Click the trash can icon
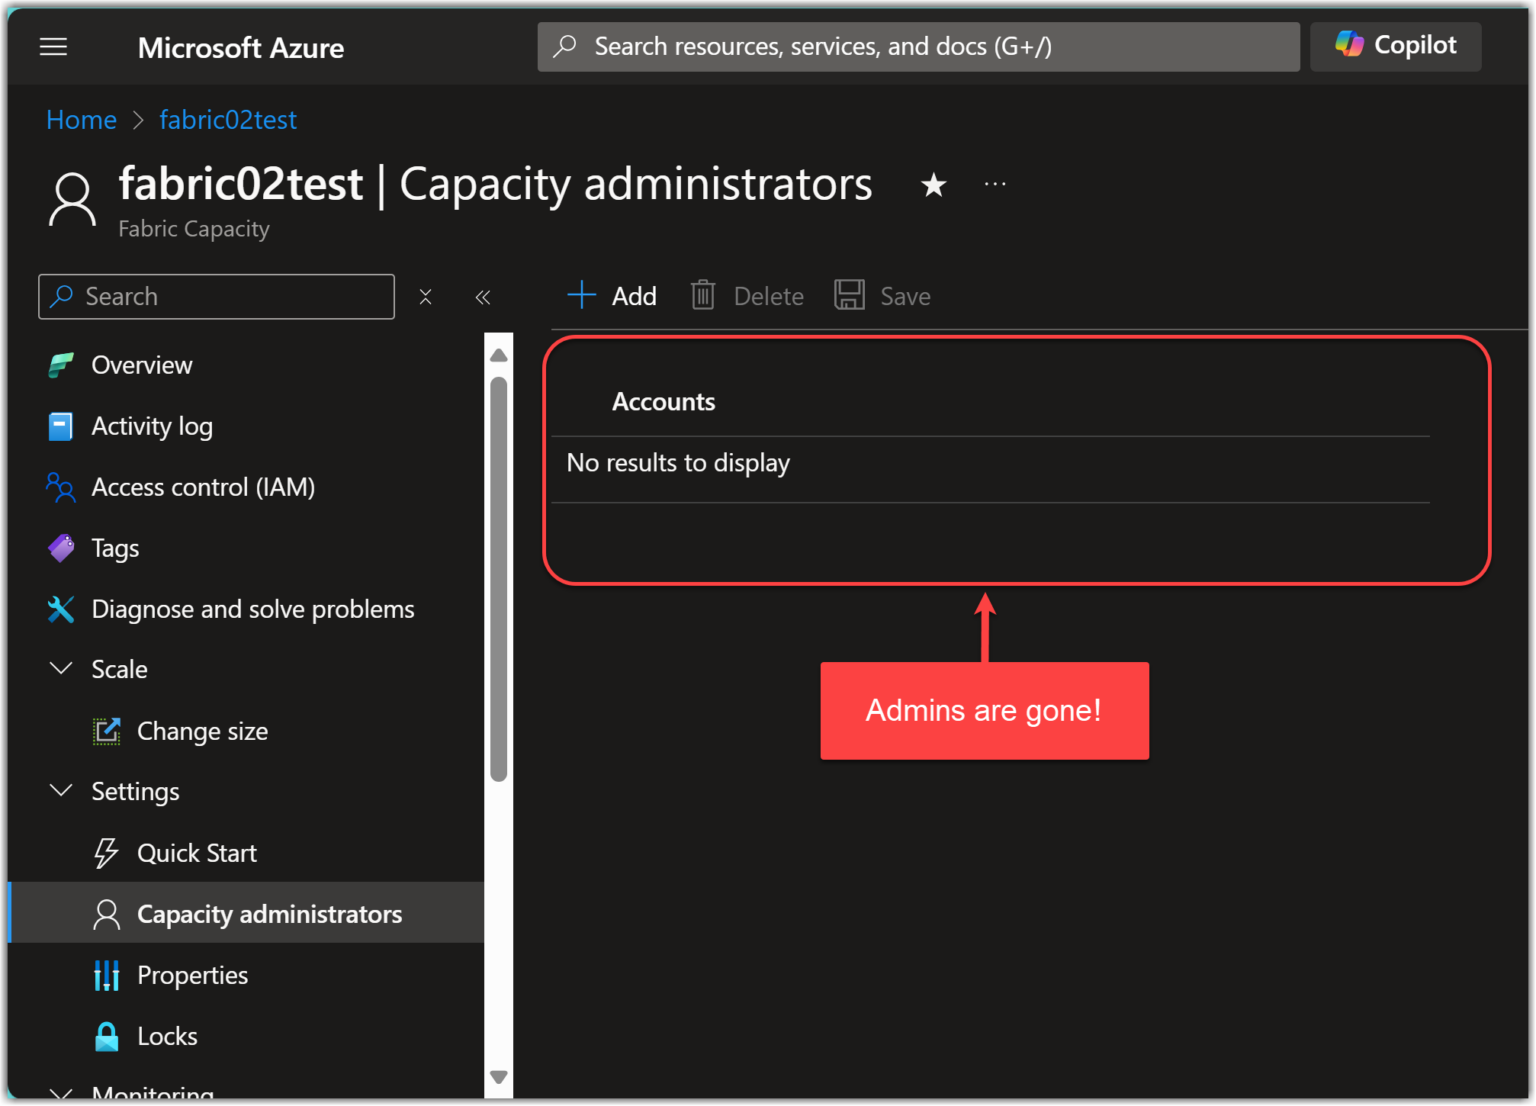 [x=703, y=295]
